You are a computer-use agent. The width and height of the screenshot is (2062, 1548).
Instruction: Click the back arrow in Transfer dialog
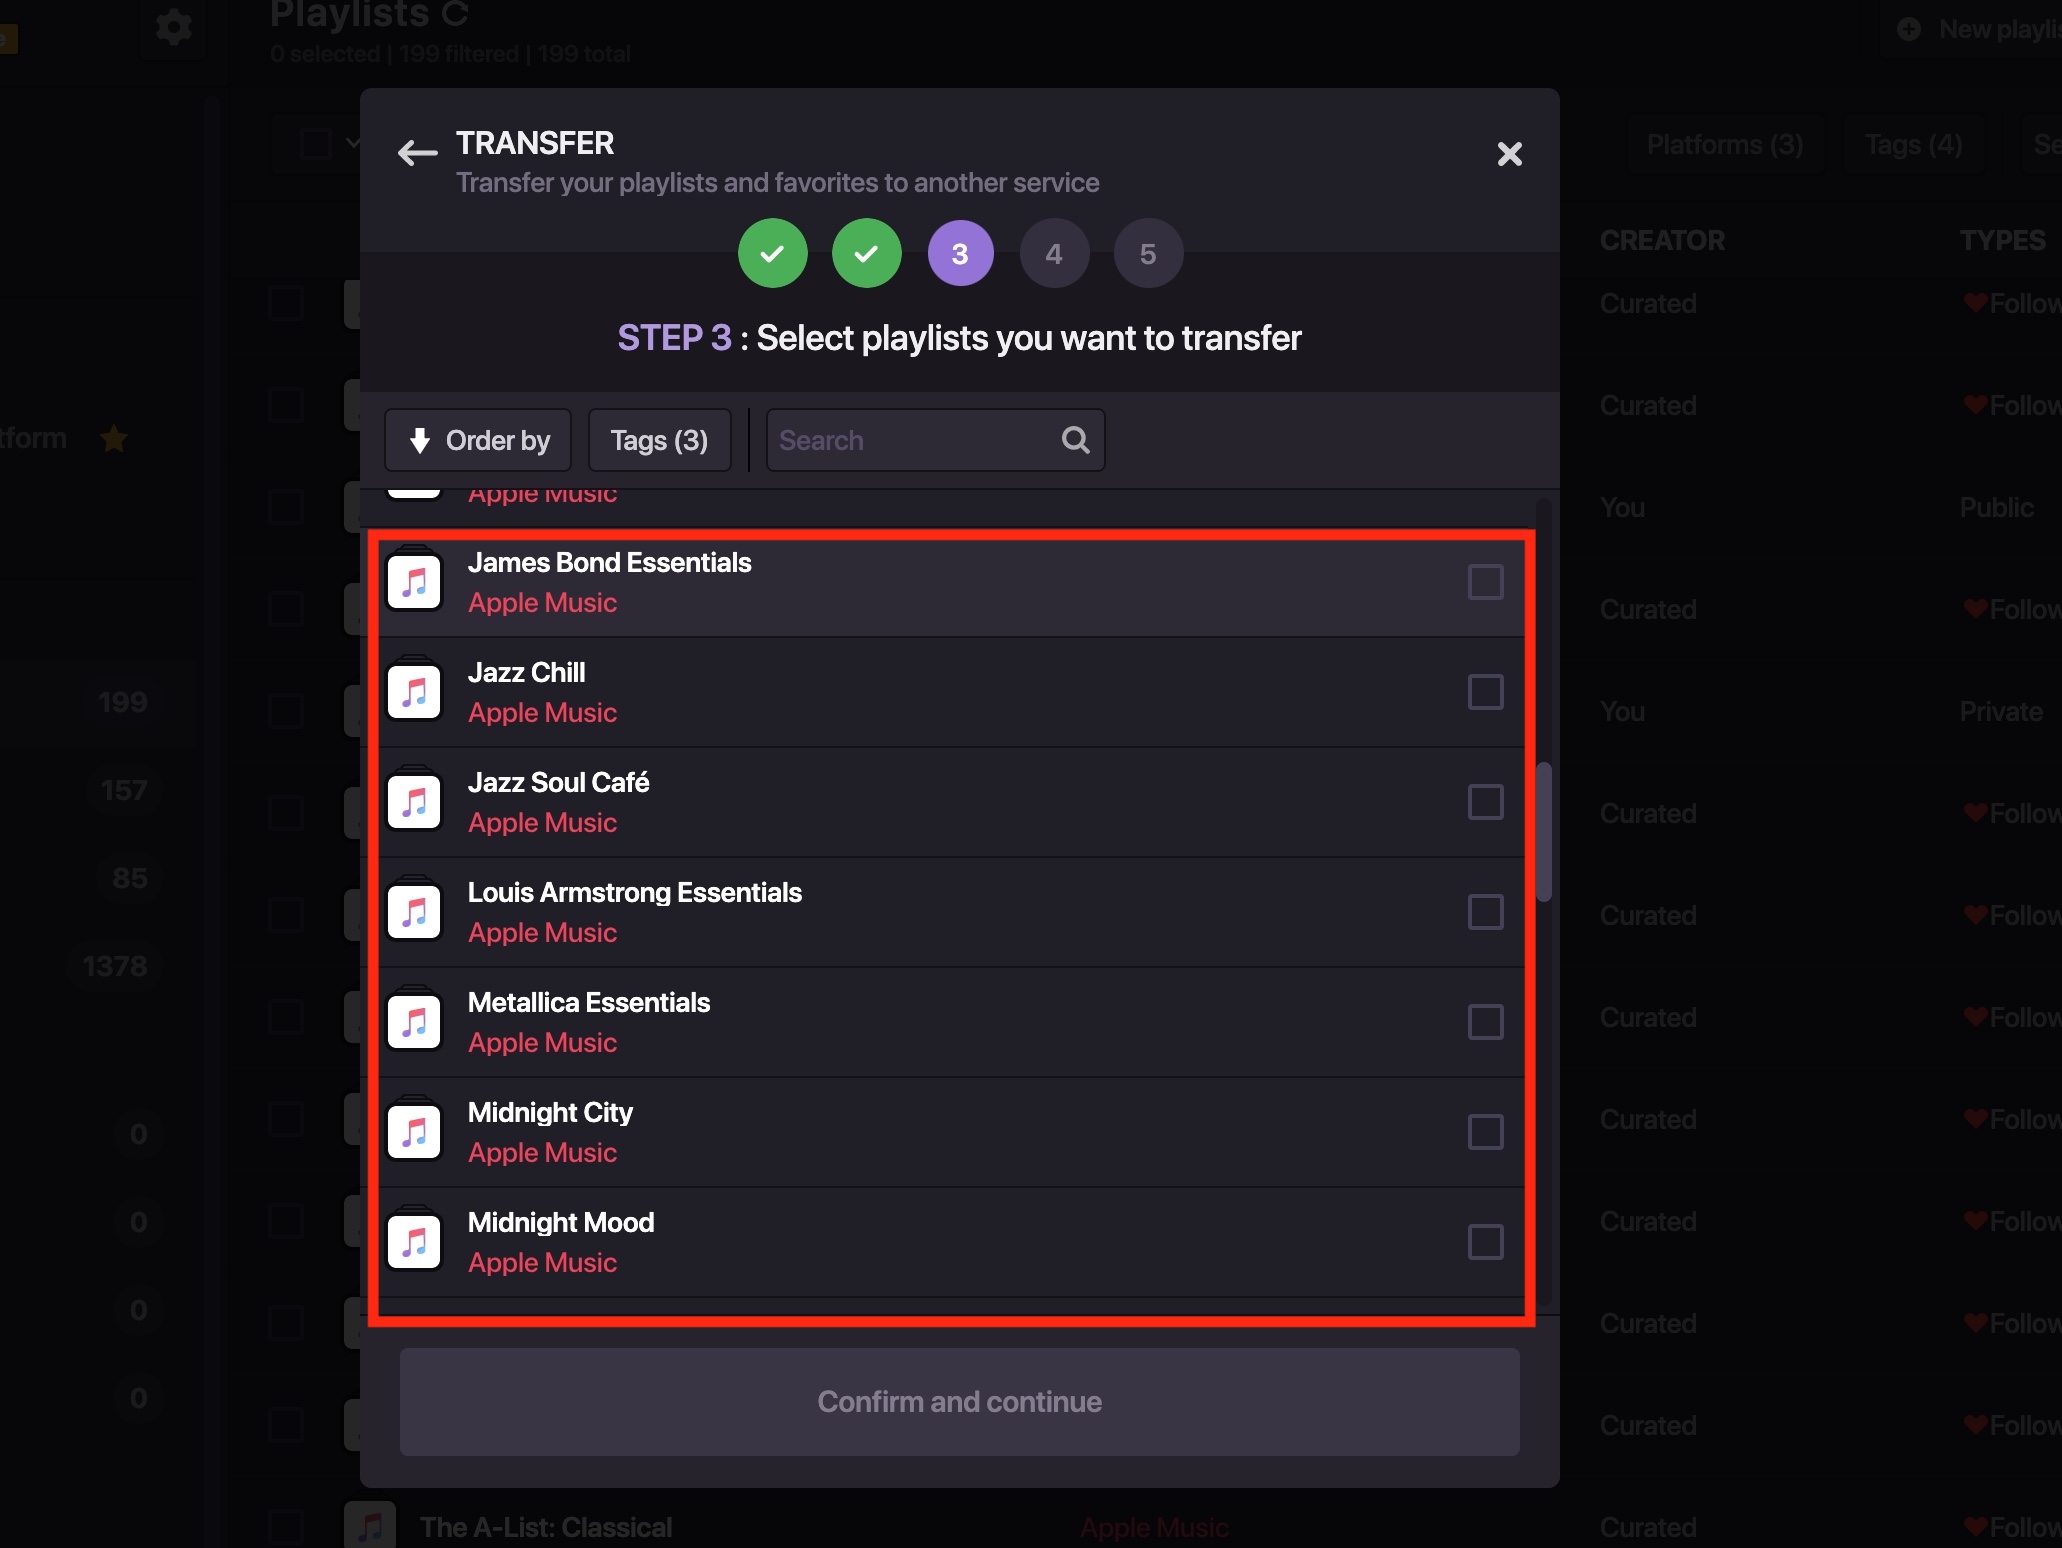click(417, 153)
